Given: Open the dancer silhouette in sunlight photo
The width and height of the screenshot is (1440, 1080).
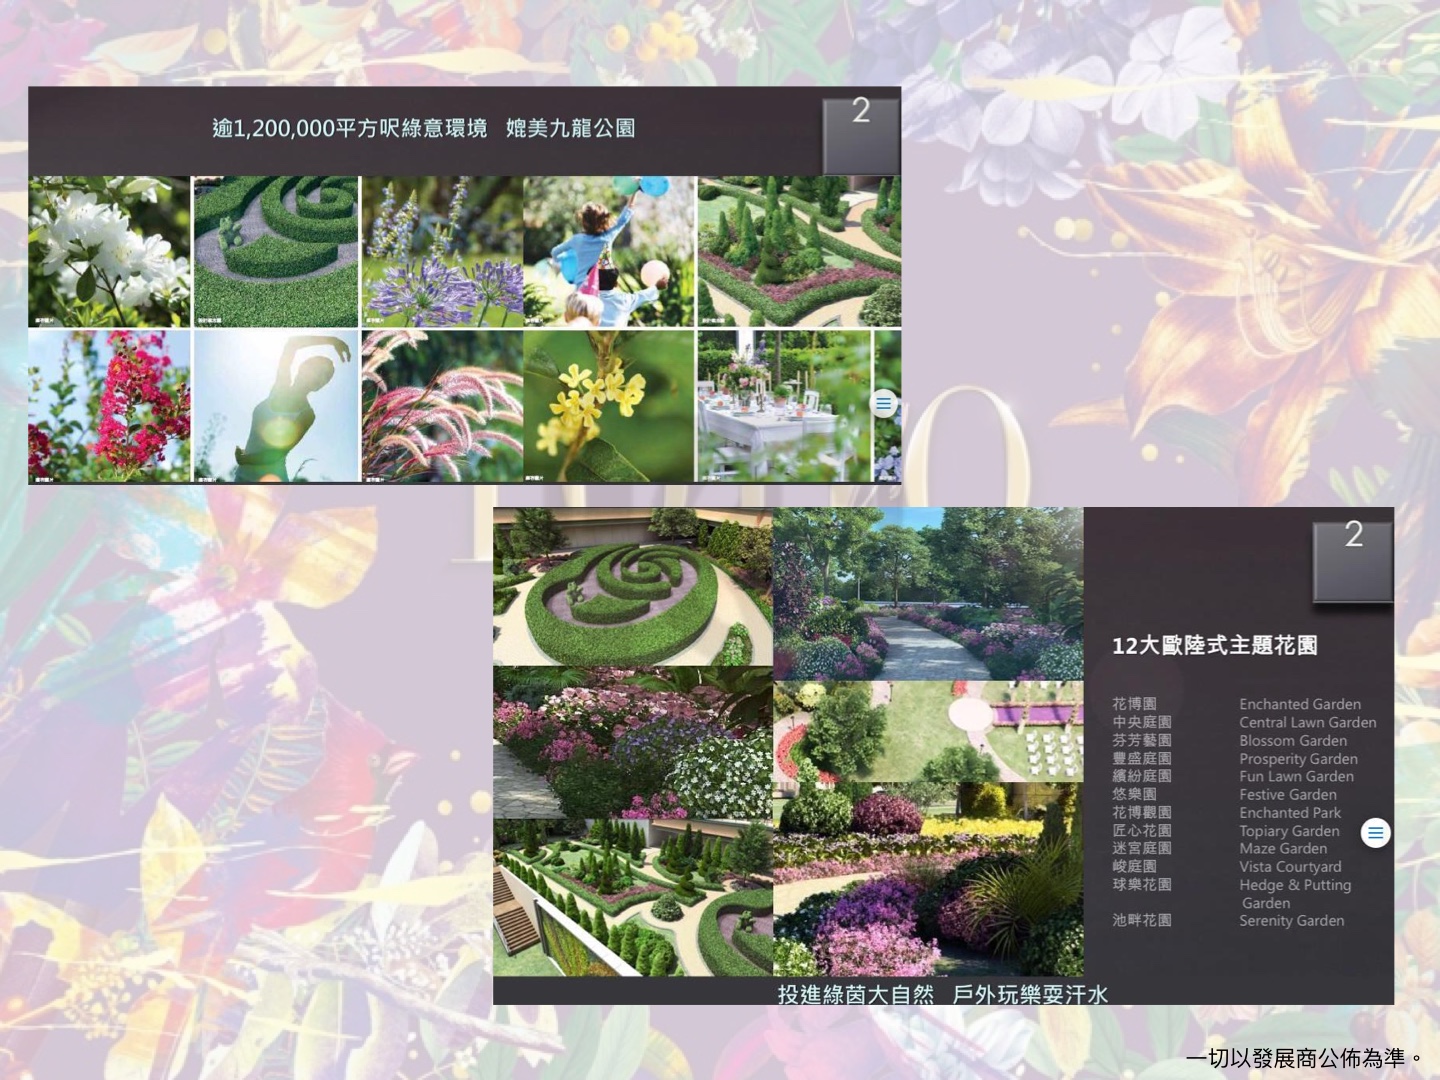Looking at the screenshot, I should pyautogui.click(x=276, y=406).
